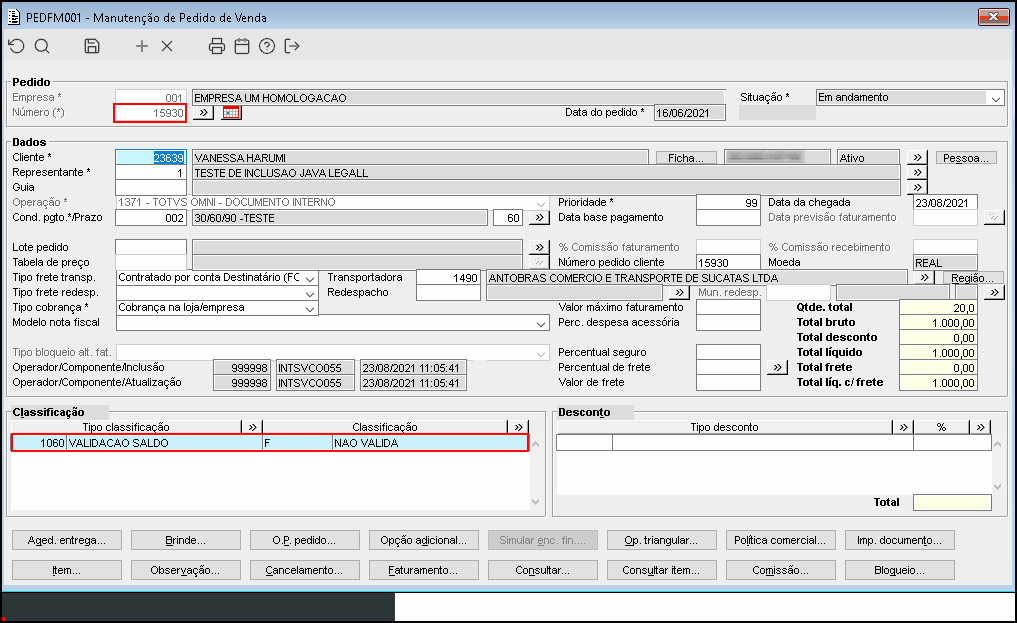Open the Política comercial... button
This screenshot has width=1017, height=623.
[780, 540]
